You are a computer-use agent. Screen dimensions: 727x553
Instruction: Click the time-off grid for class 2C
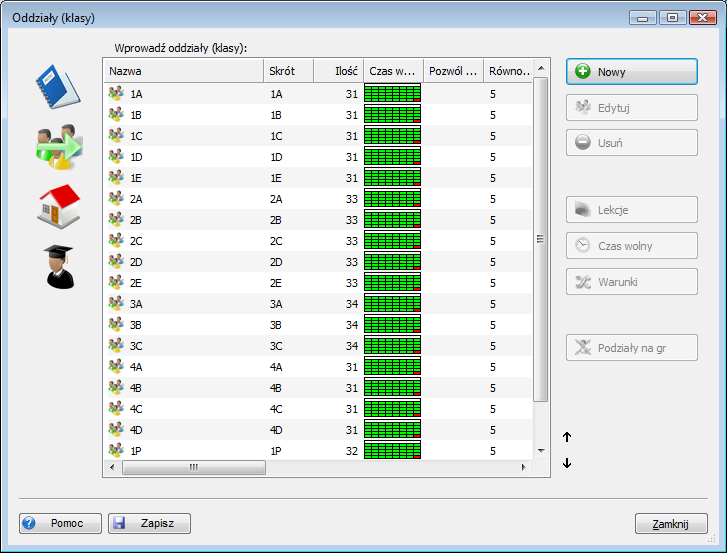tap(393, 240)
